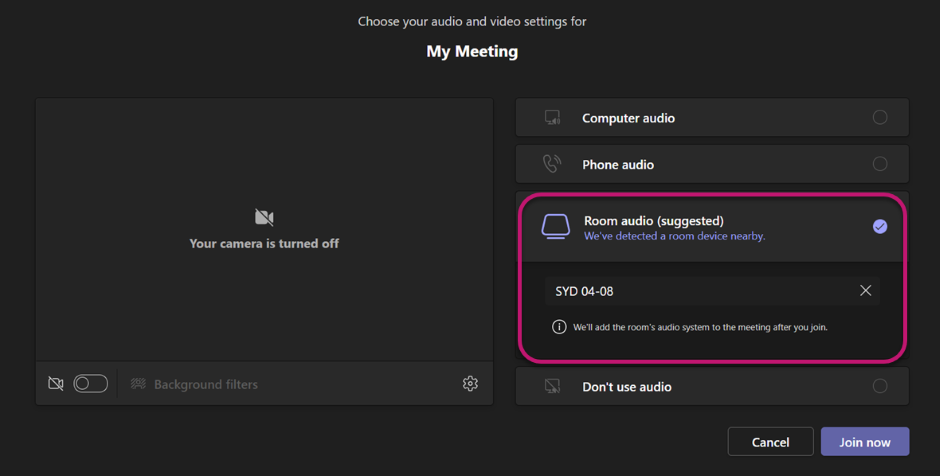940x476 pixels.
Task: Select the Don't use audio radio button
Action: pos(879,386)
